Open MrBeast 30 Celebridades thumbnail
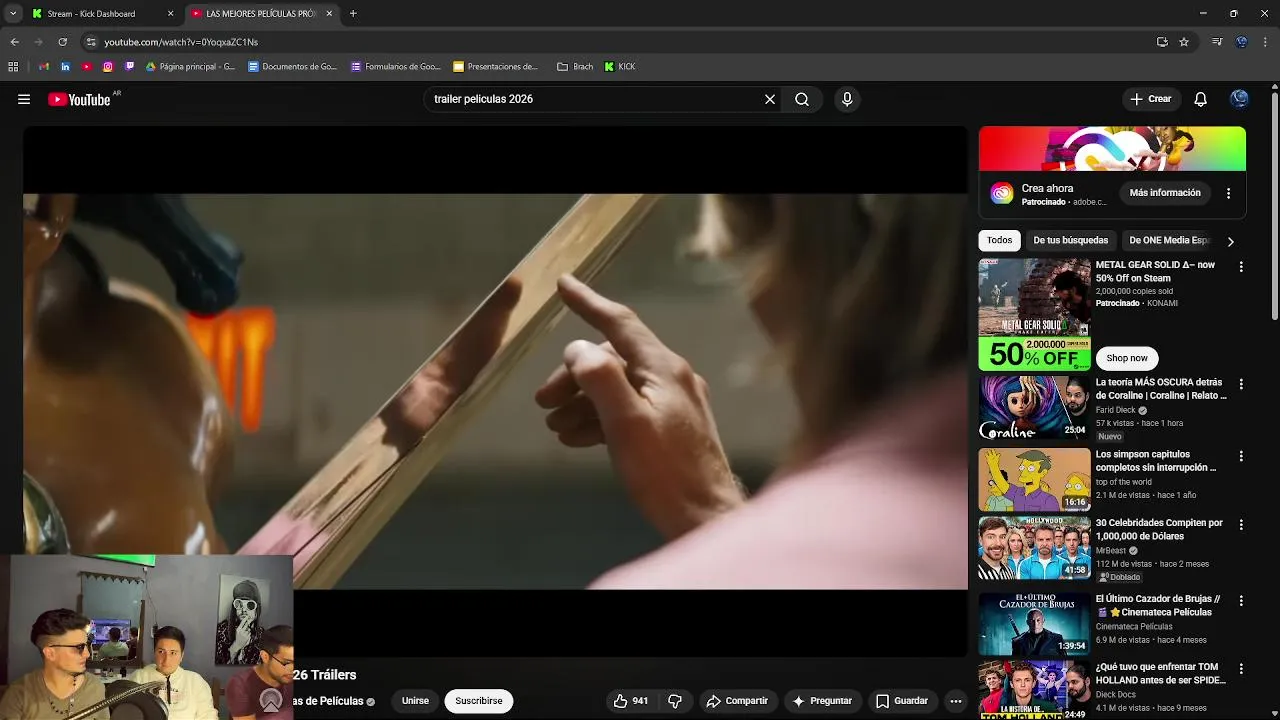Image resolution: width=1280 pixels, height=720 pixels. (1034, 547)
